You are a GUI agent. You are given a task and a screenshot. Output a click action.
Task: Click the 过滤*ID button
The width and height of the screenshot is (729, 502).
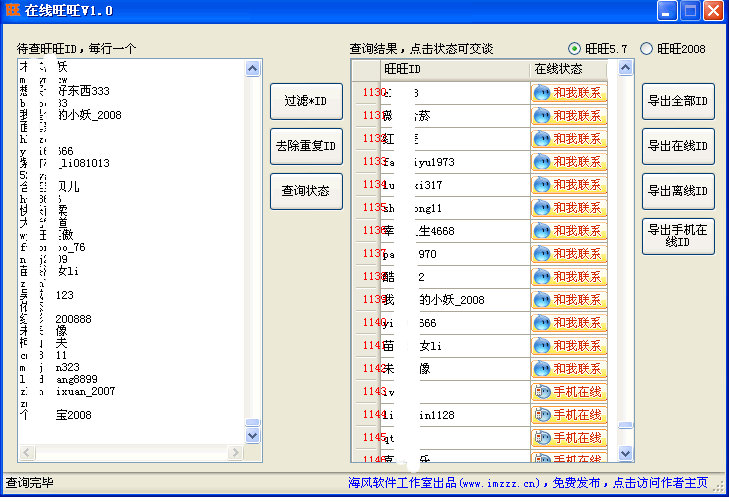click(x=306, y=101)
